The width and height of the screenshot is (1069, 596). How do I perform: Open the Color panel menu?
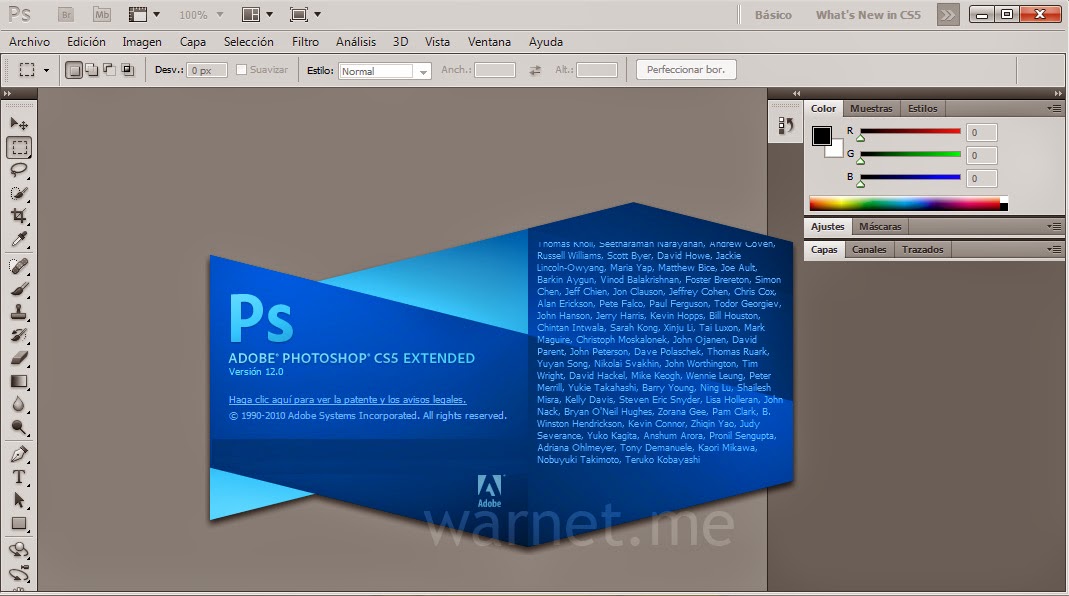tap(1054, 108)
